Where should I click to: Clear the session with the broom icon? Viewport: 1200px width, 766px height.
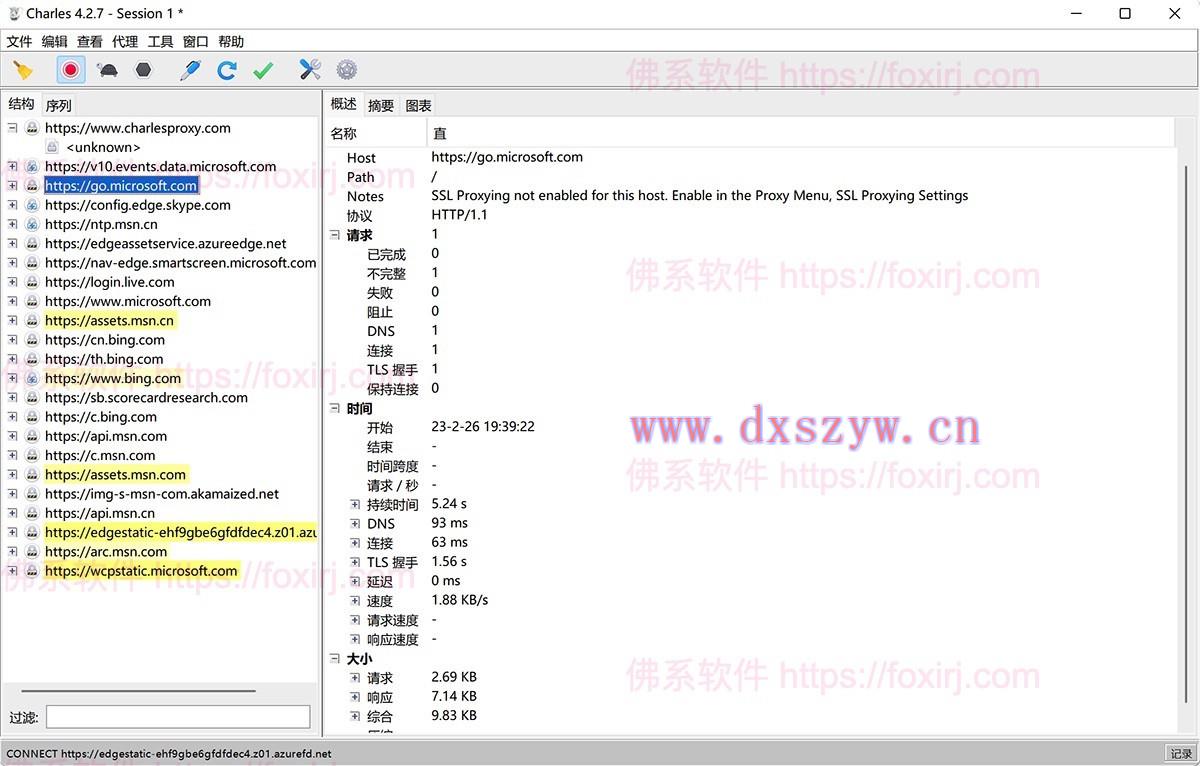click(x=23, y=70)
